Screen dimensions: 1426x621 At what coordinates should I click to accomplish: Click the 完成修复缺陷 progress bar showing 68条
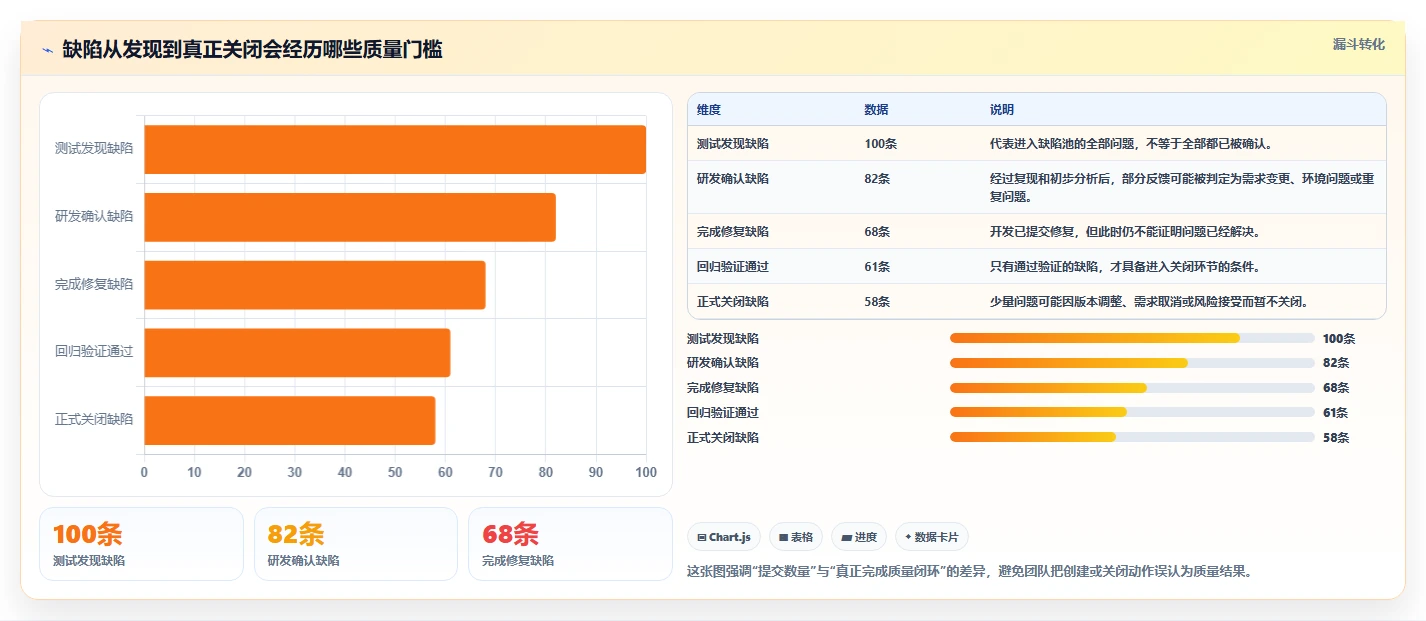(x=1132, y=388)
